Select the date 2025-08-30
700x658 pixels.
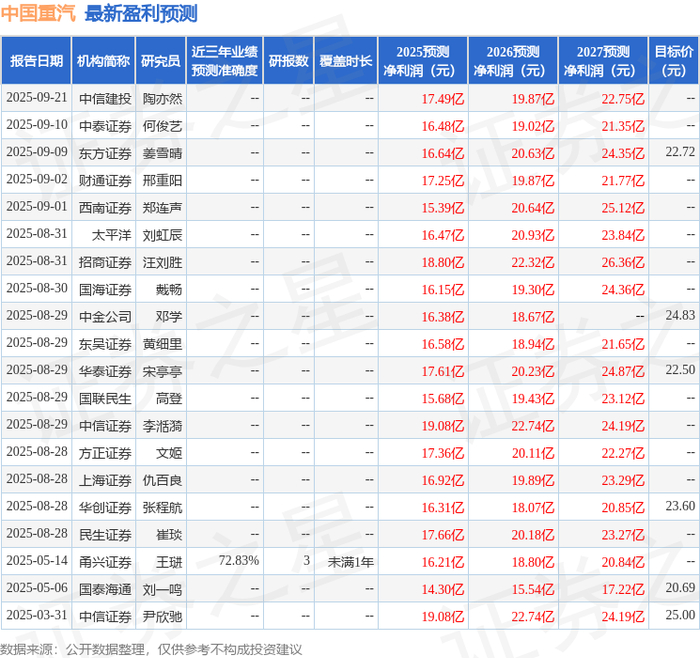coord(37,288)
